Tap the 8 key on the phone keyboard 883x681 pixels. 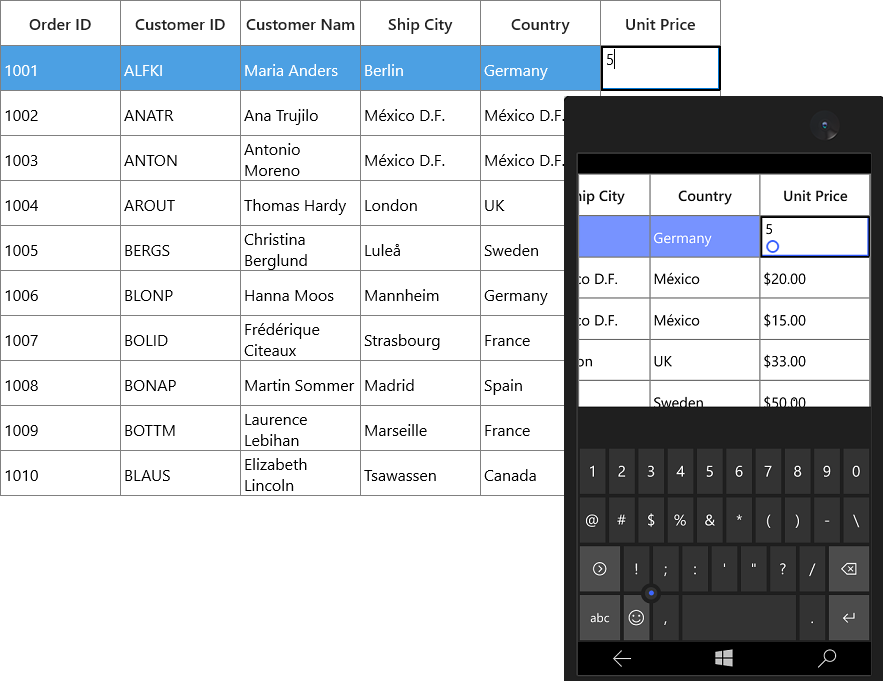(x=797, y=471)
